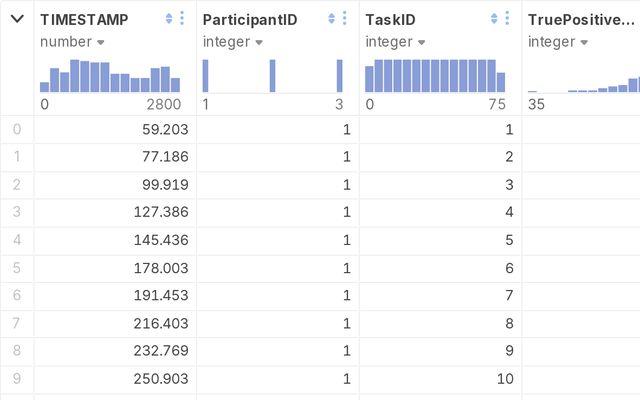This screenshot has height=400, width=640.
Task: Click the TIMESTAMP histogram chart
Action: tap(110, 76)
